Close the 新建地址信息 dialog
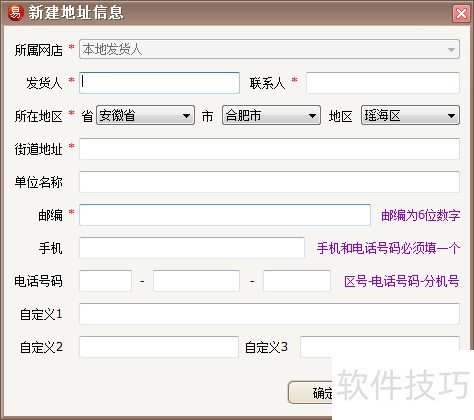The image size is (474, 420). click(x=461, y=14)
